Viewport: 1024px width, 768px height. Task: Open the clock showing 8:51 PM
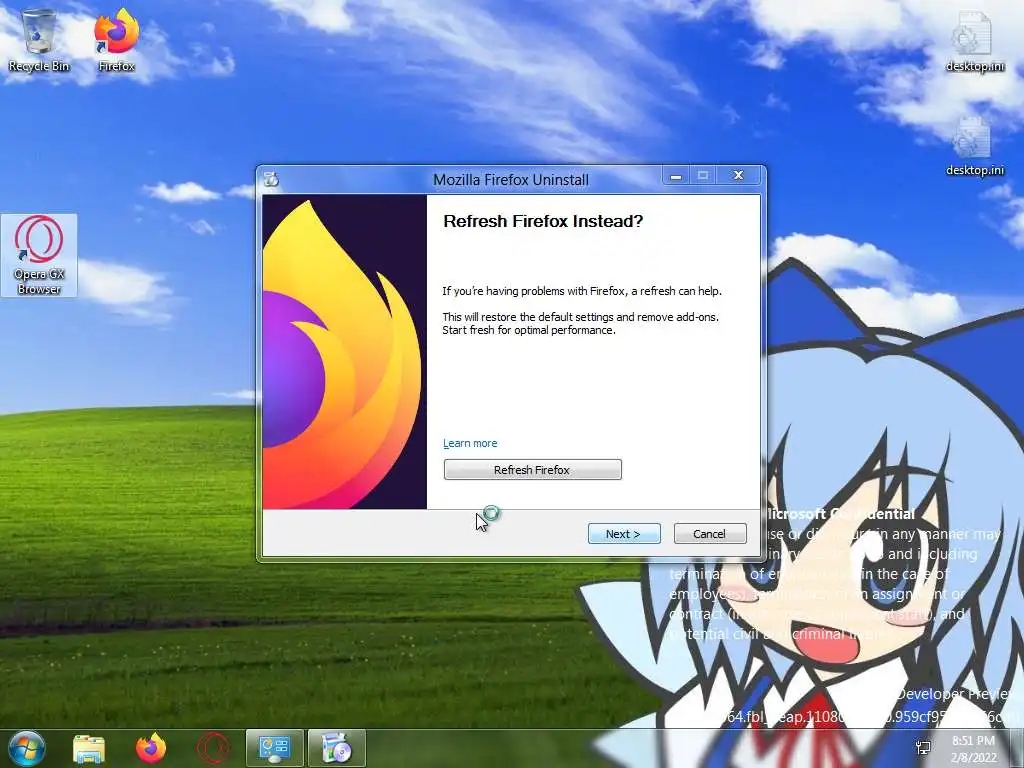click(x=974, y=748)
